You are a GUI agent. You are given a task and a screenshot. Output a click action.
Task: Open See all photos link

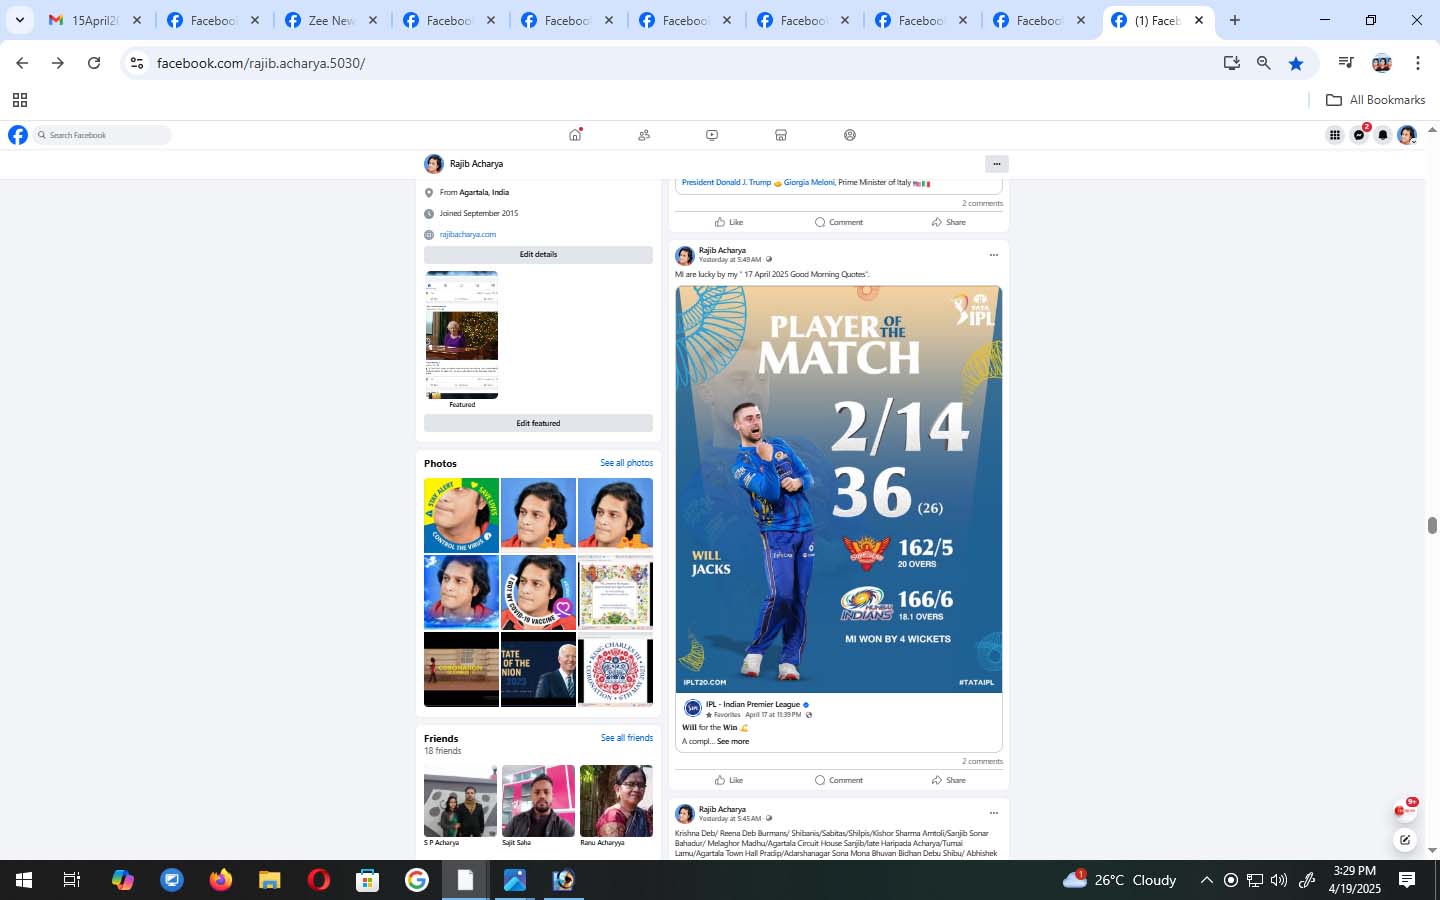626,463
